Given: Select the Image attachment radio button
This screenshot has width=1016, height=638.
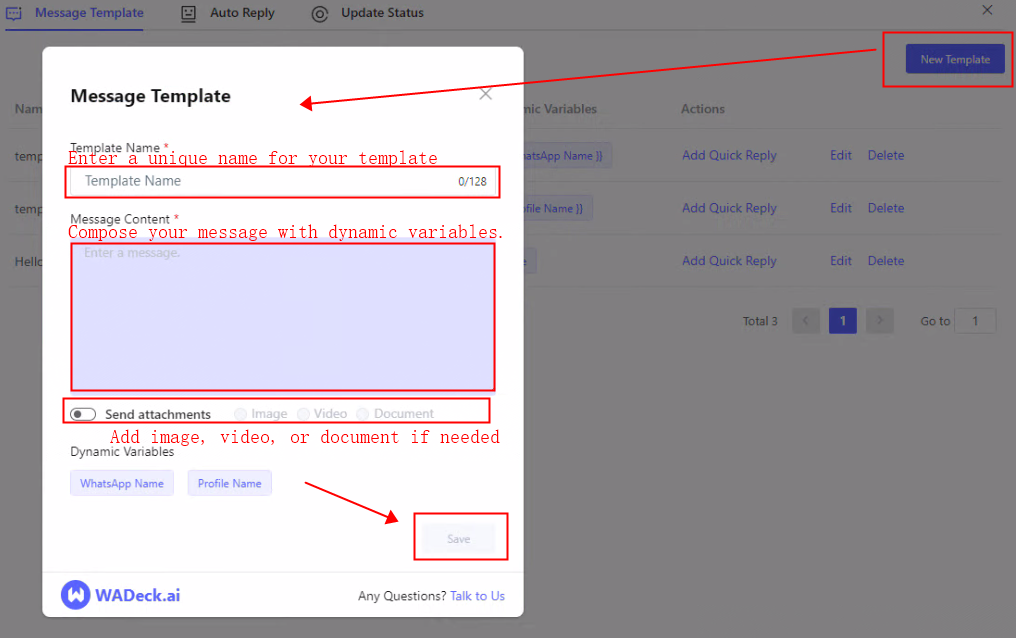Looking at the screenshot, I should point(240,414).
